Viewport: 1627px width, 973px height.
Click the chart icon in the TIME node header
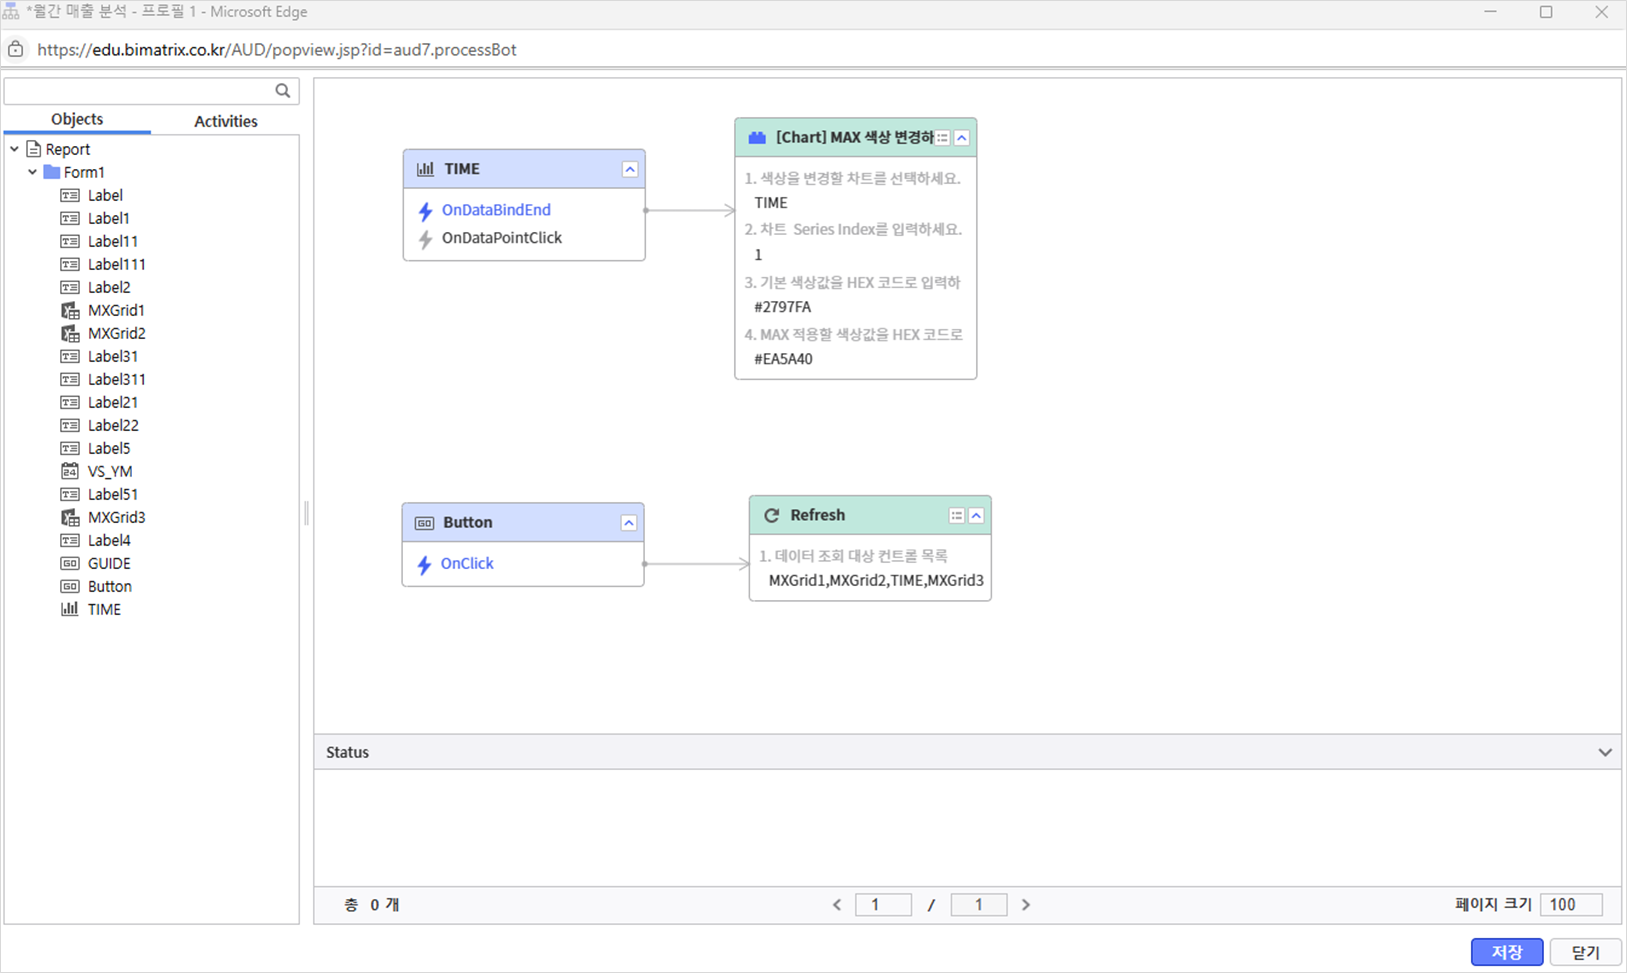coord(425,169)
